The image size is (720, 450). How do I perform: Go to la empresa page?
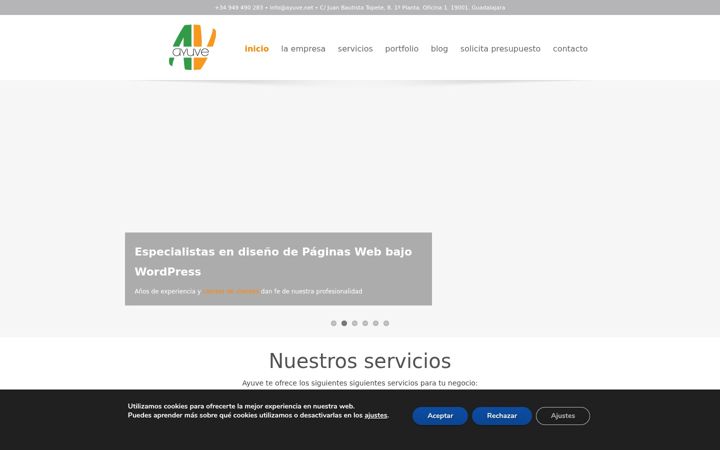point(303,49)
